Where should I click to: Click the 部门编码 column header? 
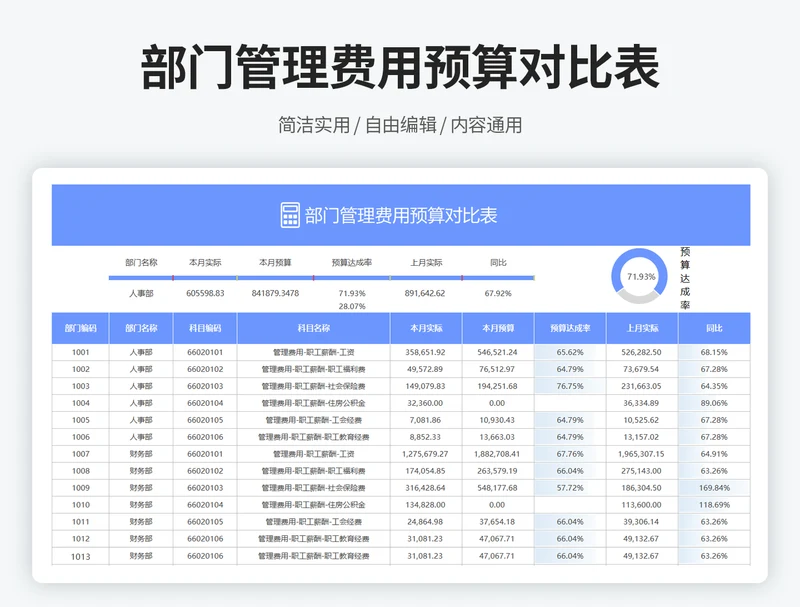[80, 328]
